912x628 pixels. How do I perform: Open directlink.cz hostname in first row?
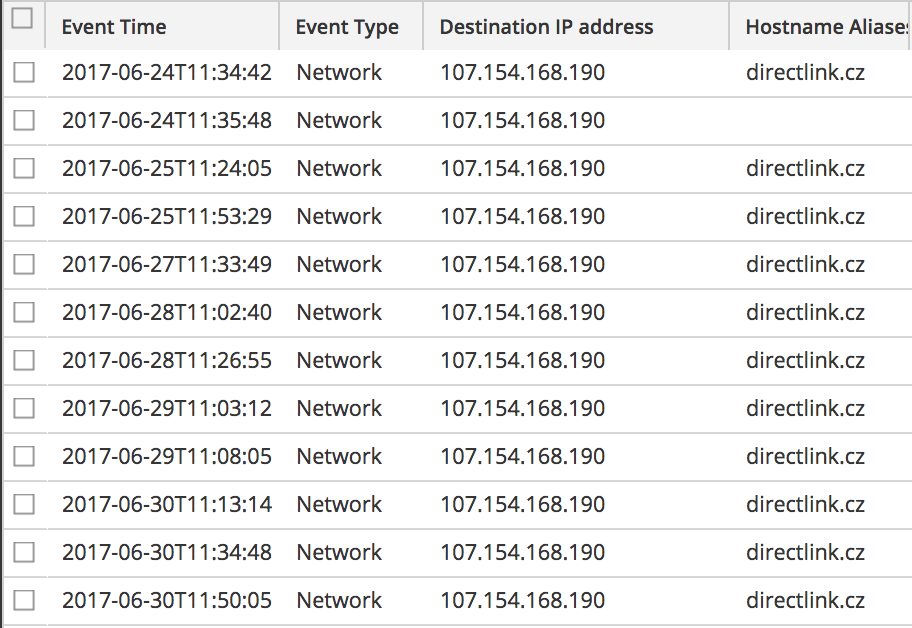point(805,72)
